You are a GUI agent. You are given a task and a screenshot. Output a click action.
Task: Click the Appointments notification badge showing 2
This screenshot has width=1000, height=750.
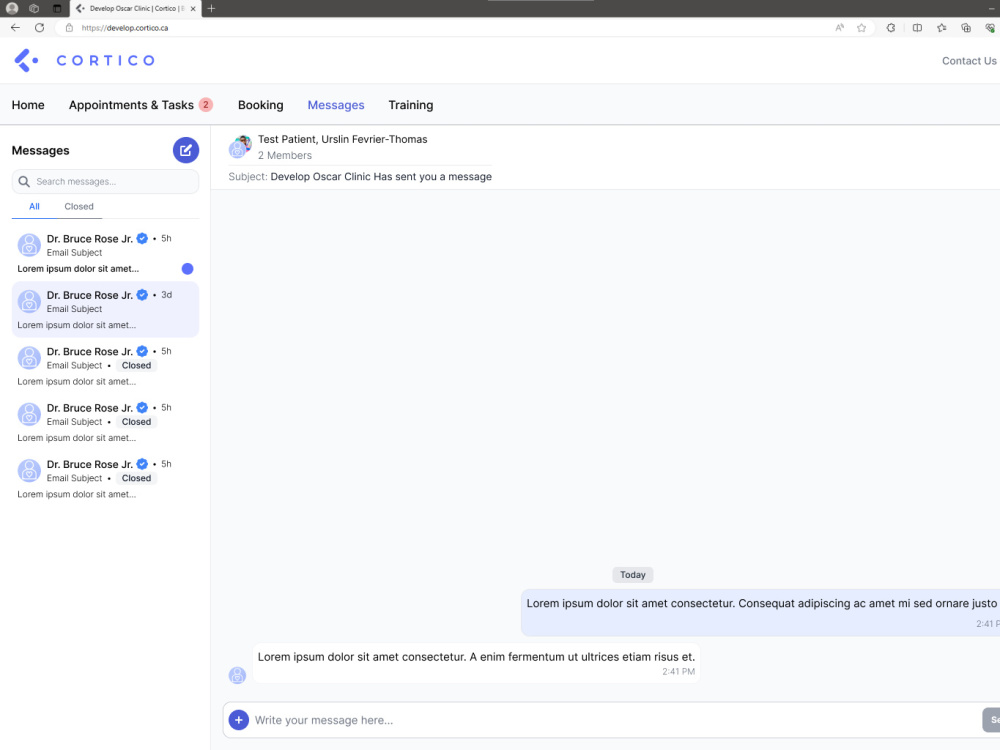coord(205,105)
